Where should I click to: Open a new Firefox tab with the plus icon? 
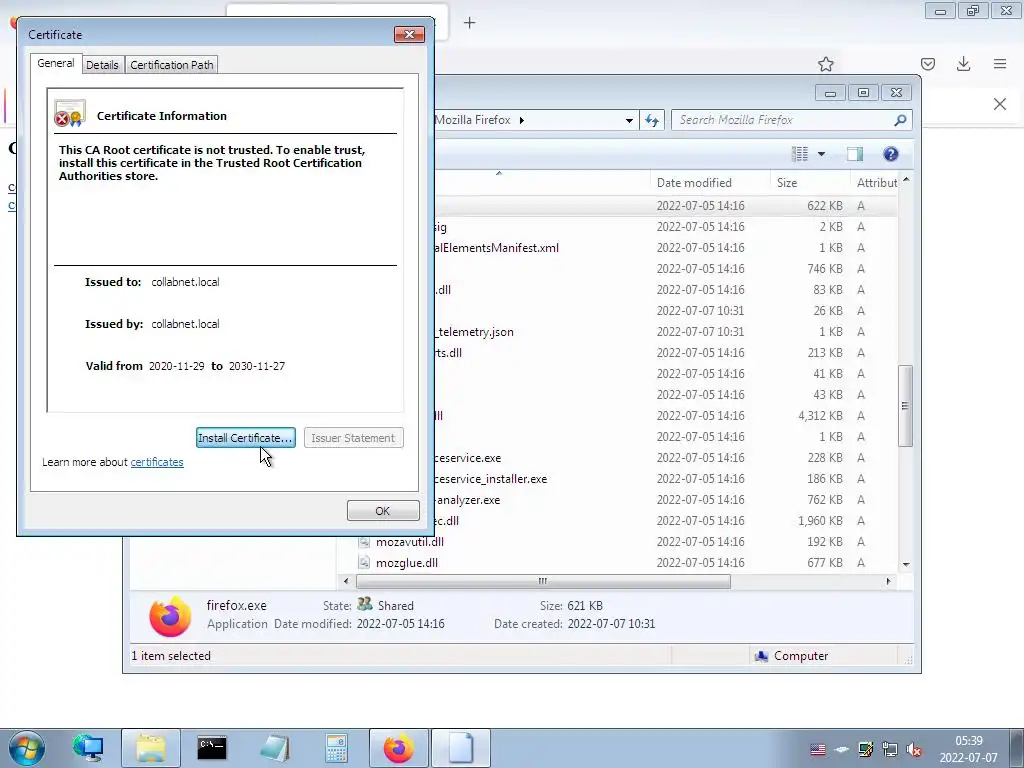click(x=470, y=23)
